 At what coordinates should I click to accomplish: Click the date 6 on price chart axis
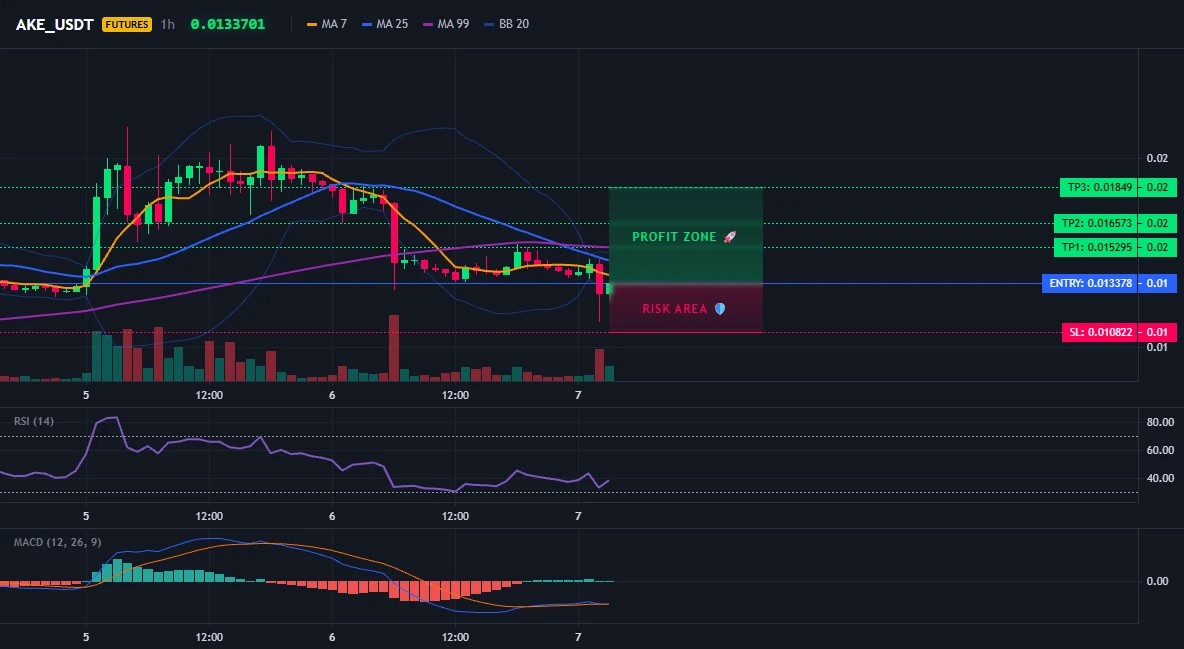pos(332,395)
